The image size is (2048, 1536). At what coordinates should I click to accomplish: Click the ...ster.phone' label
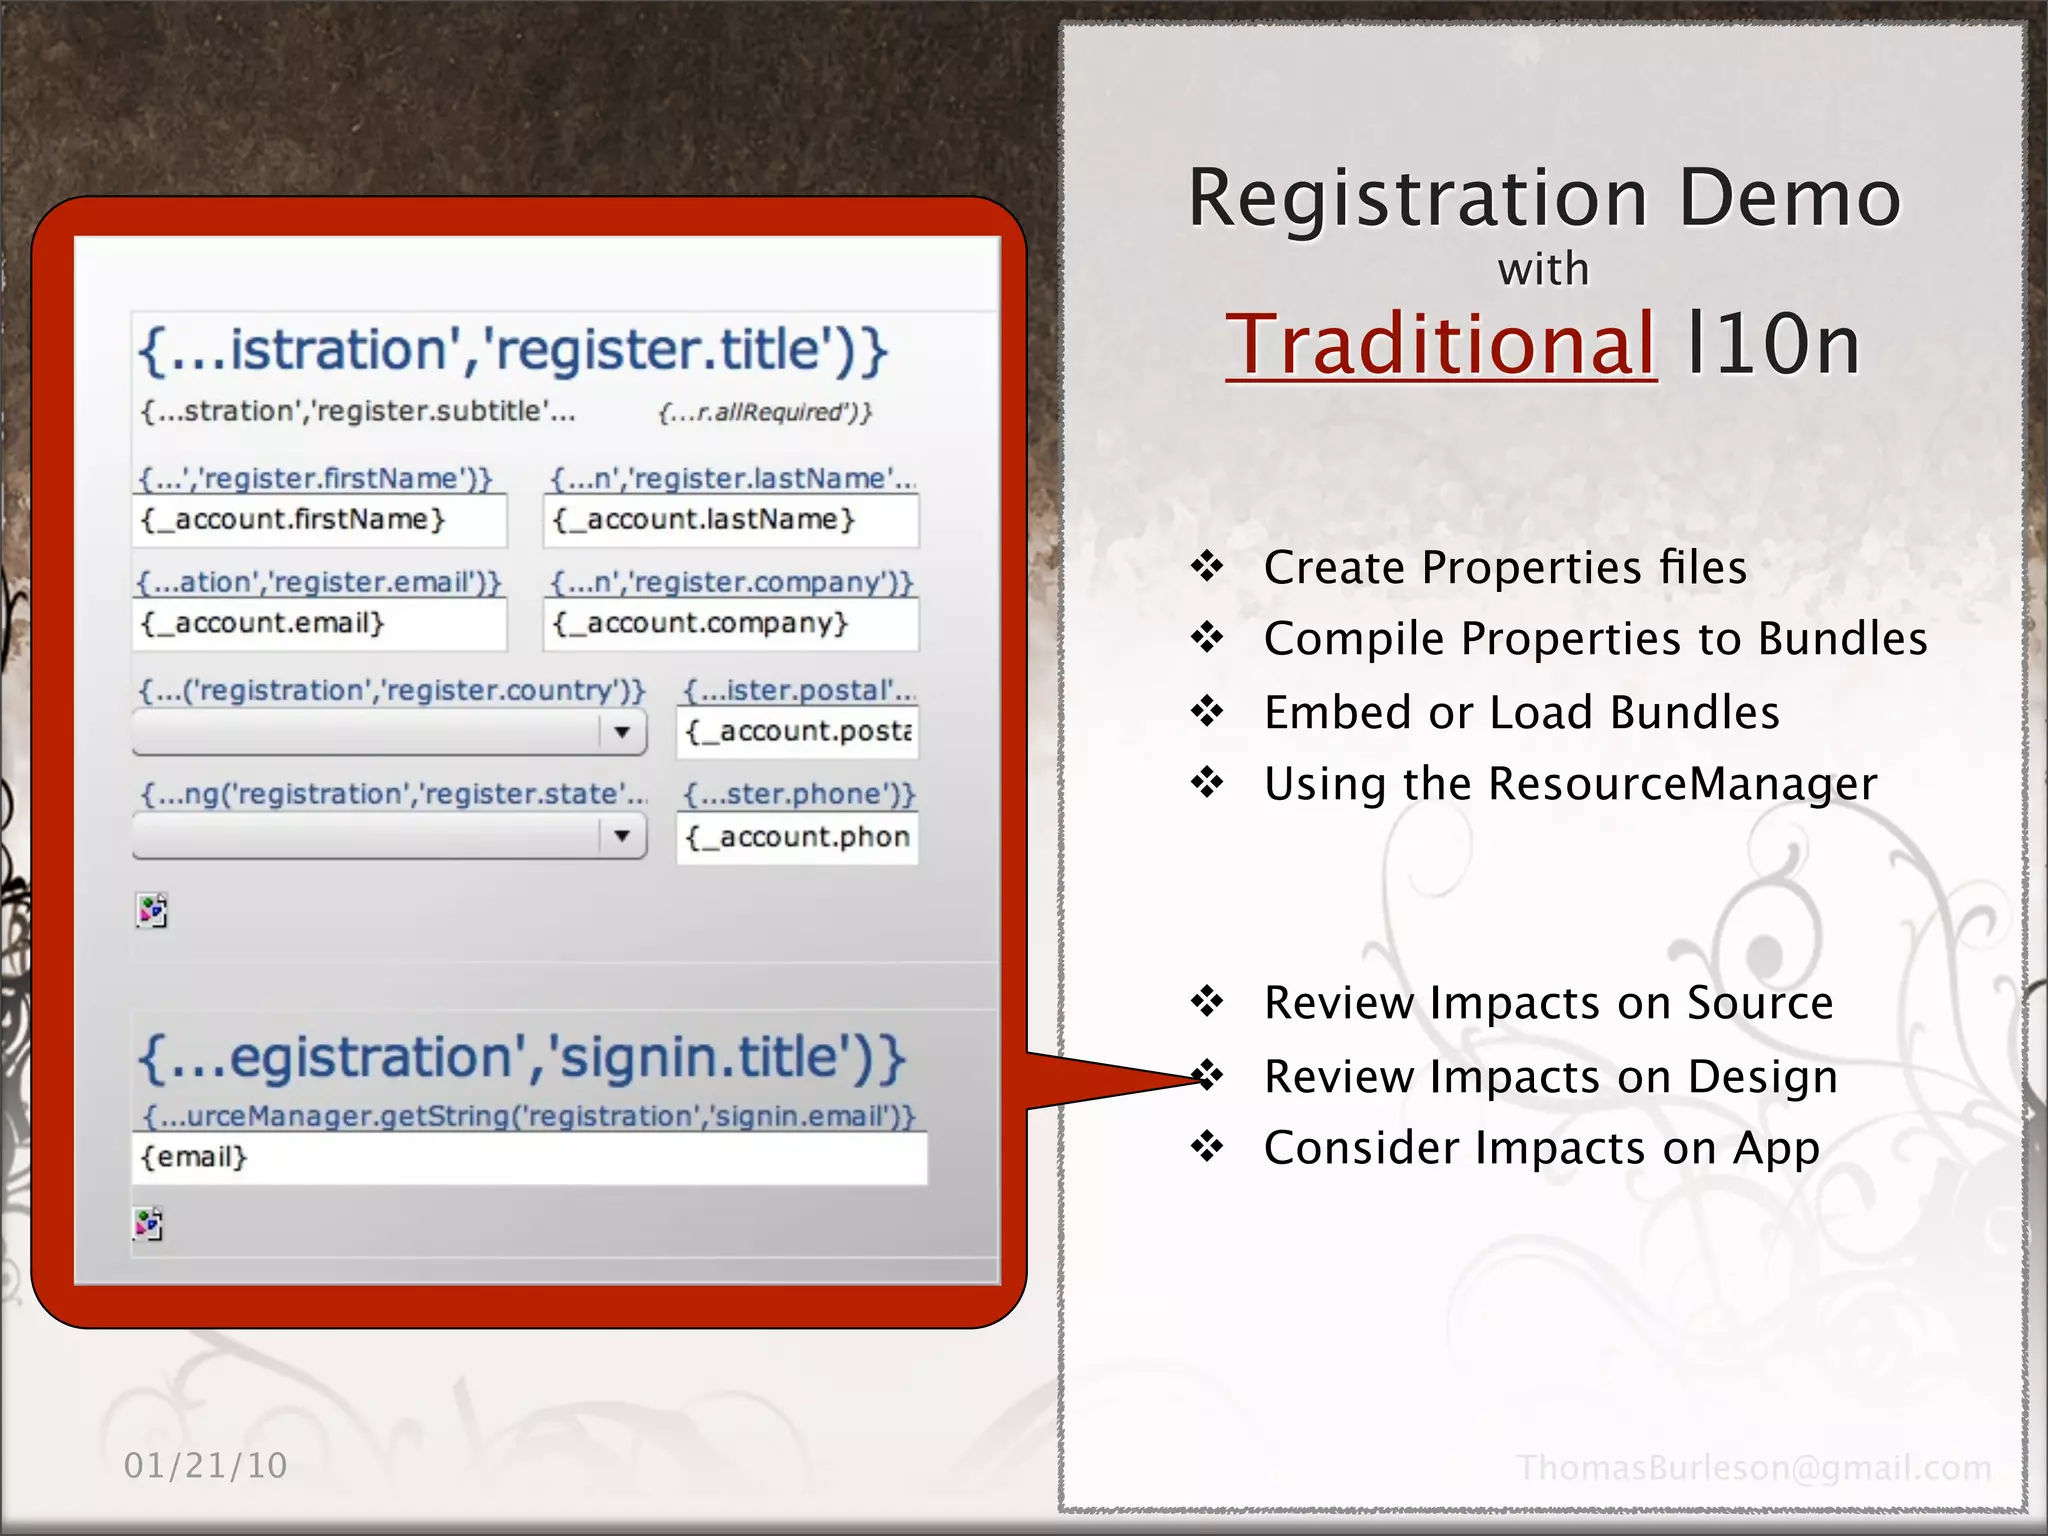point(799,794)
